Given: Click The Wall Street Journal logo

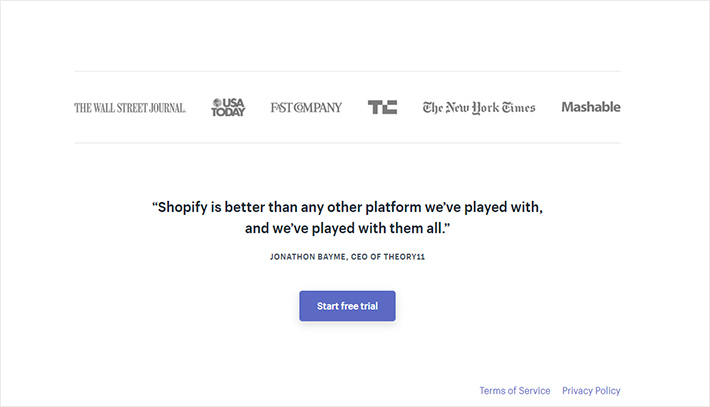Looking at the screenshot, I should [130, 108].
